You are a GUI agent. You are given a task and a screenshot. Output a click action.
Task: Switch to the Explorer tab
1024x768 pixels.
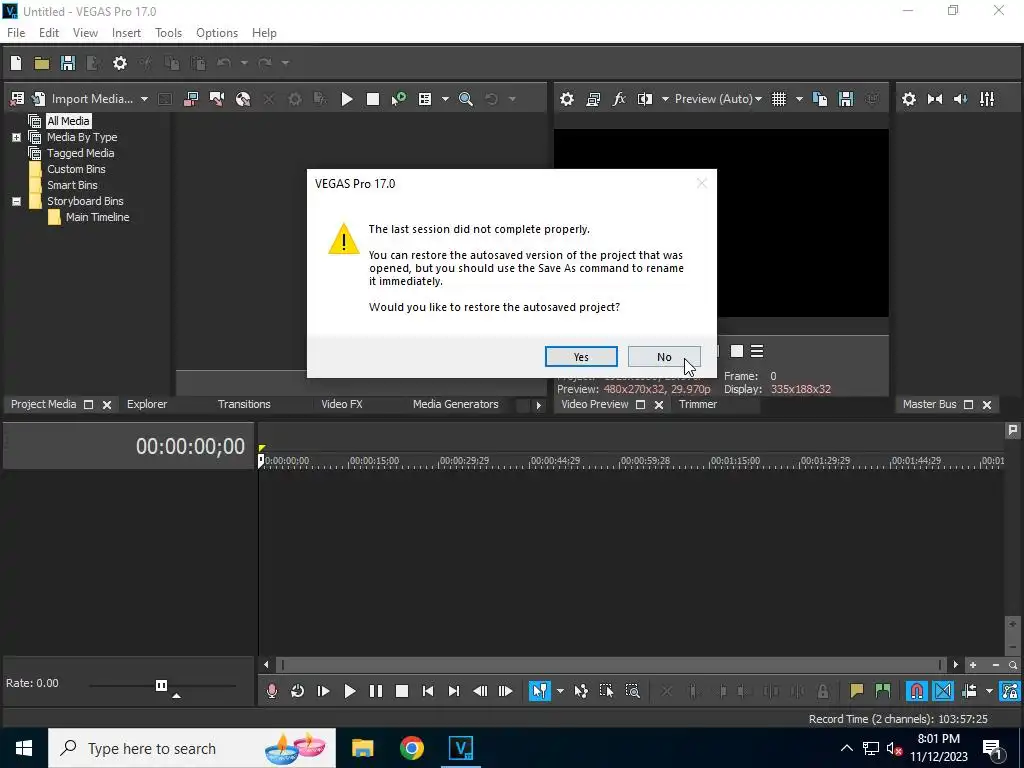[147, 404]
